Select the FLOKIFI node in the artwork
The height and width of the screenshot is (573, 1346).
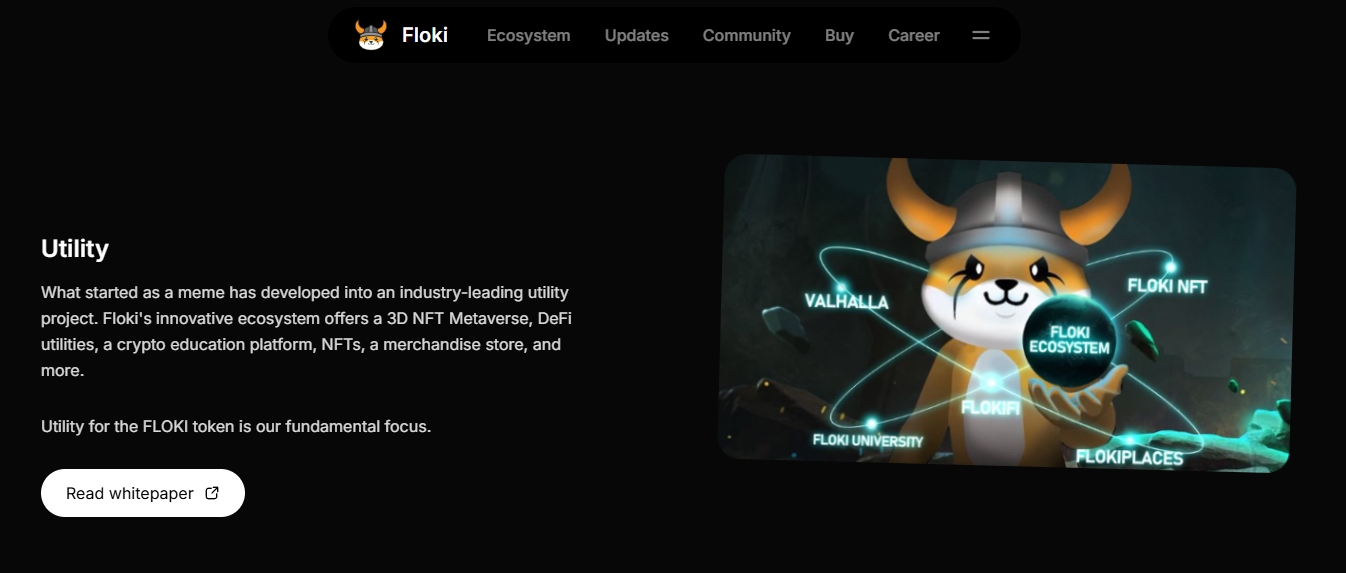click(991, 406)
